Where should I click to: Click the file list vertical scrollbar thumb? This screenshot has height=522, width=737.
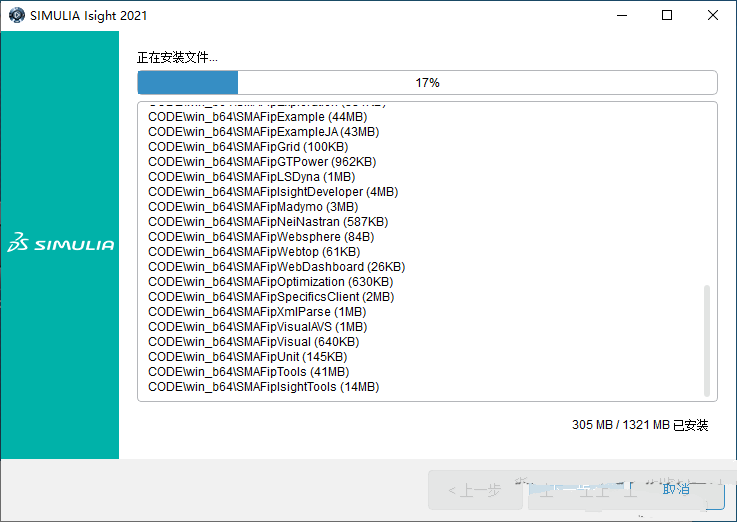706,341
